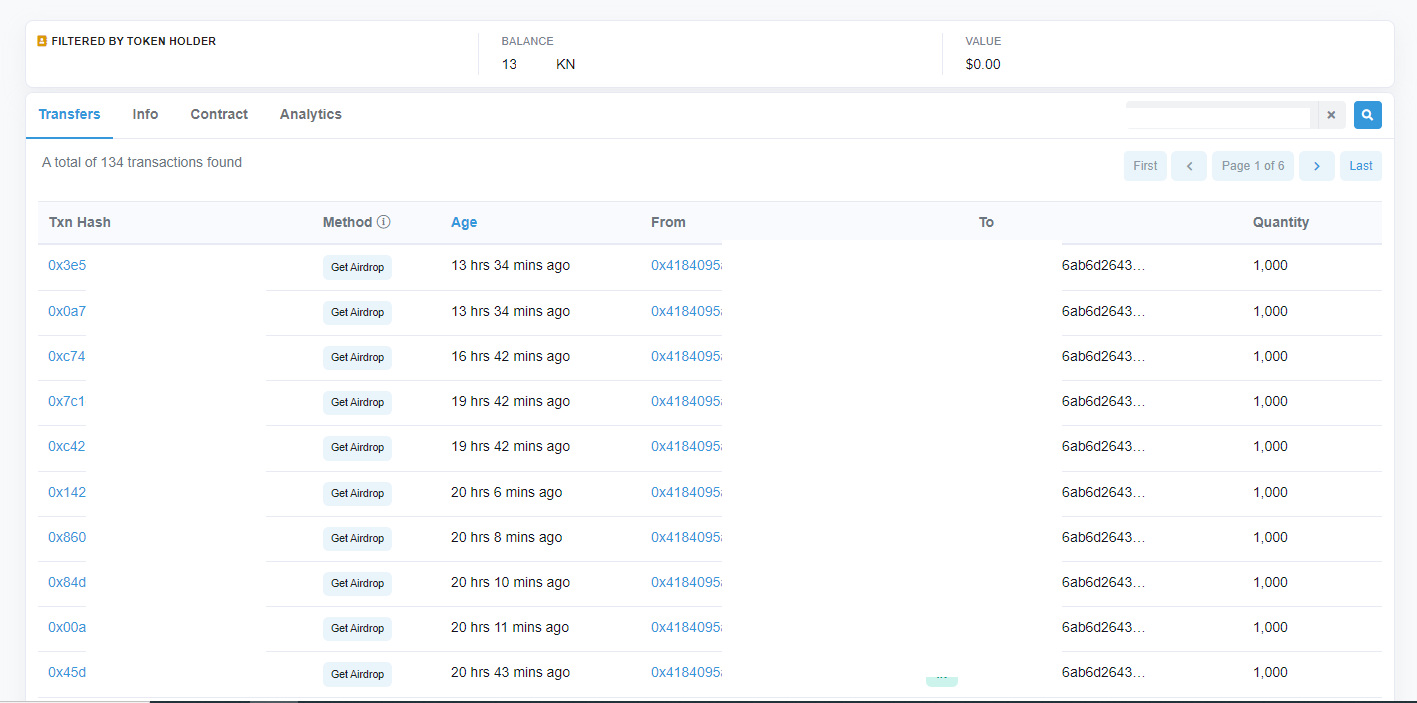Jump to the Last page
Screen dimensions: 1417x703
pyautogui.click(x=1360, y=166)
